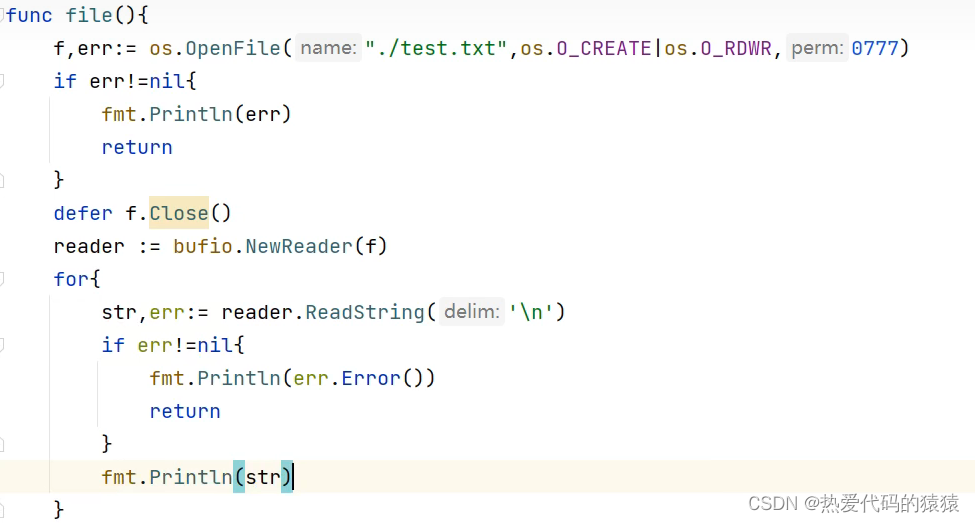Click the os.OpenFile call
This screenshot has height=523, width=975.
215,48
